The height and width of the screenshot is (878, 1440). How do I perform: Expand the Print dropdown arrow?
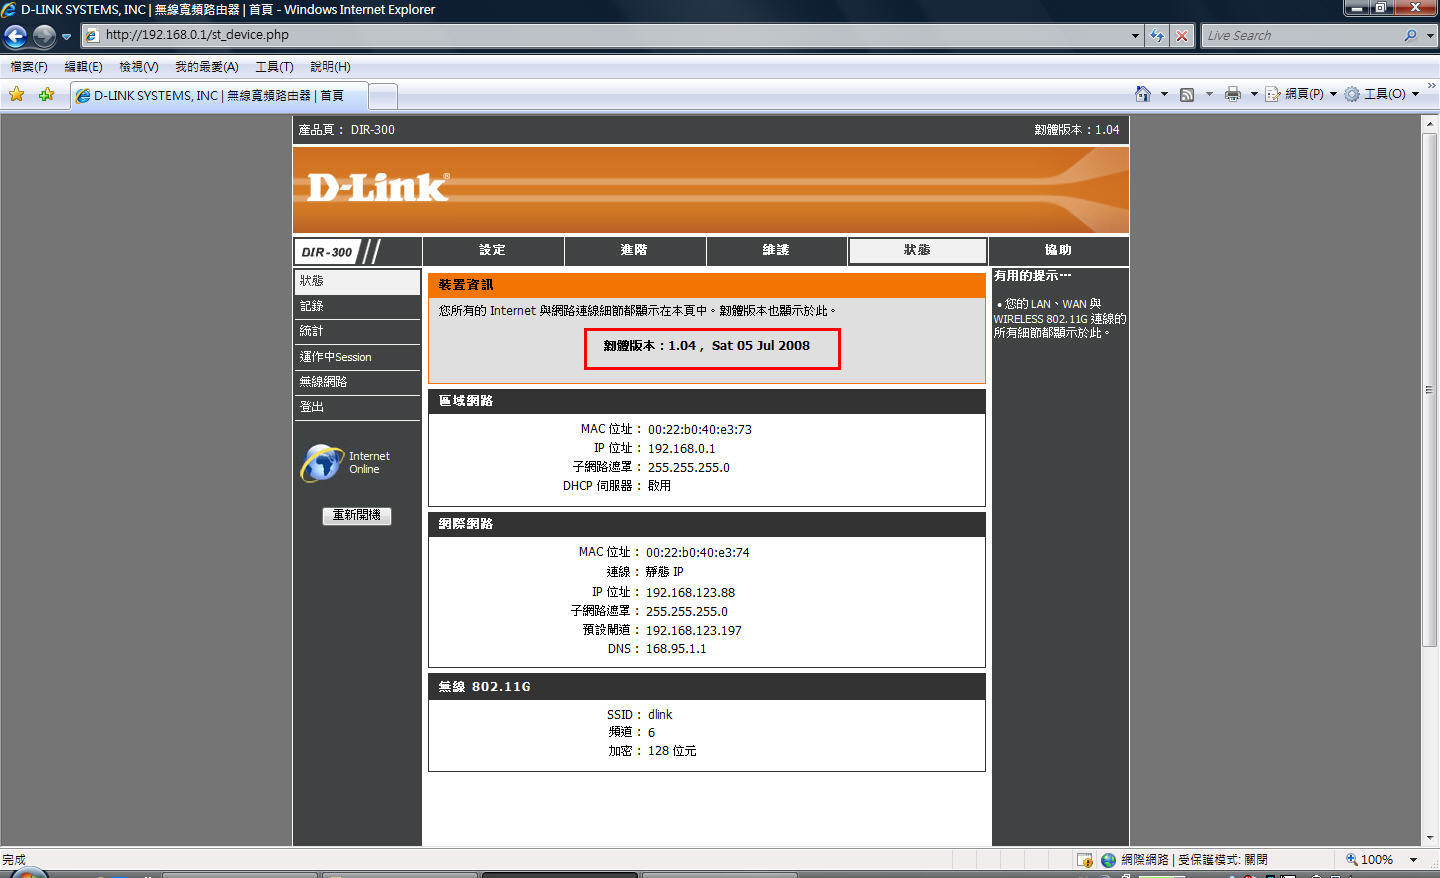(1254, 94)
